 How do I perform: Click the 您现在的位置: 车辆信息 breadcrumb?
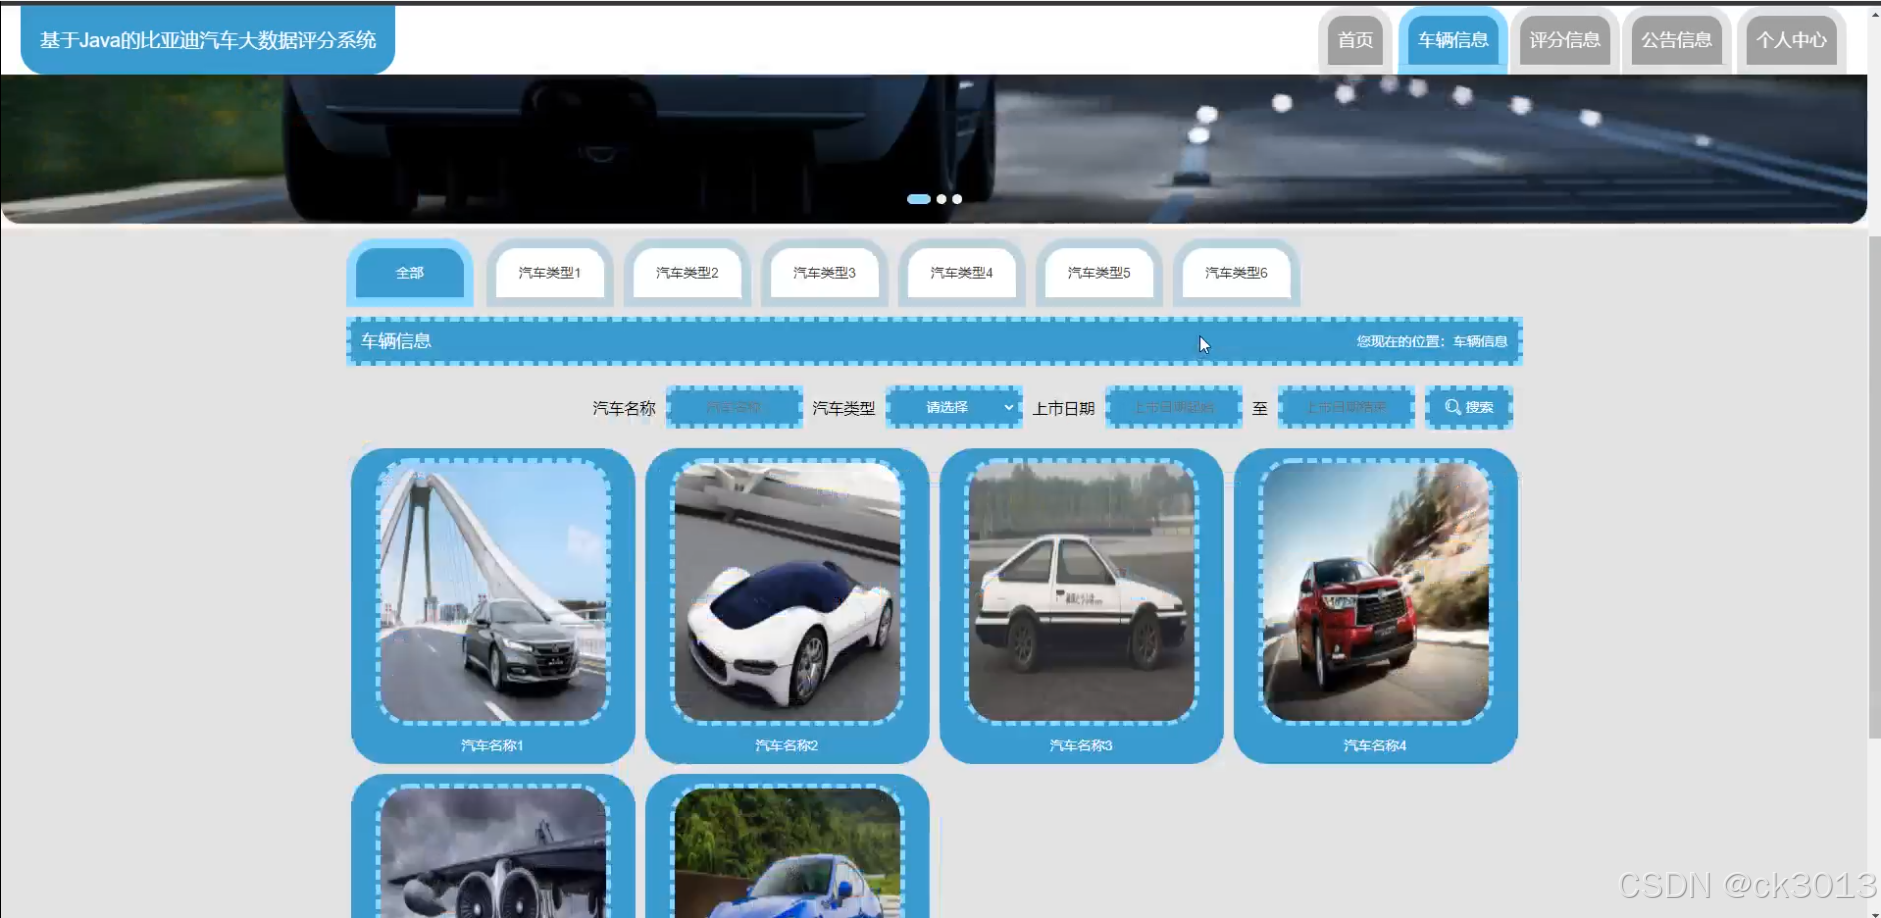pyautogui.click(x=1431, y=341)
